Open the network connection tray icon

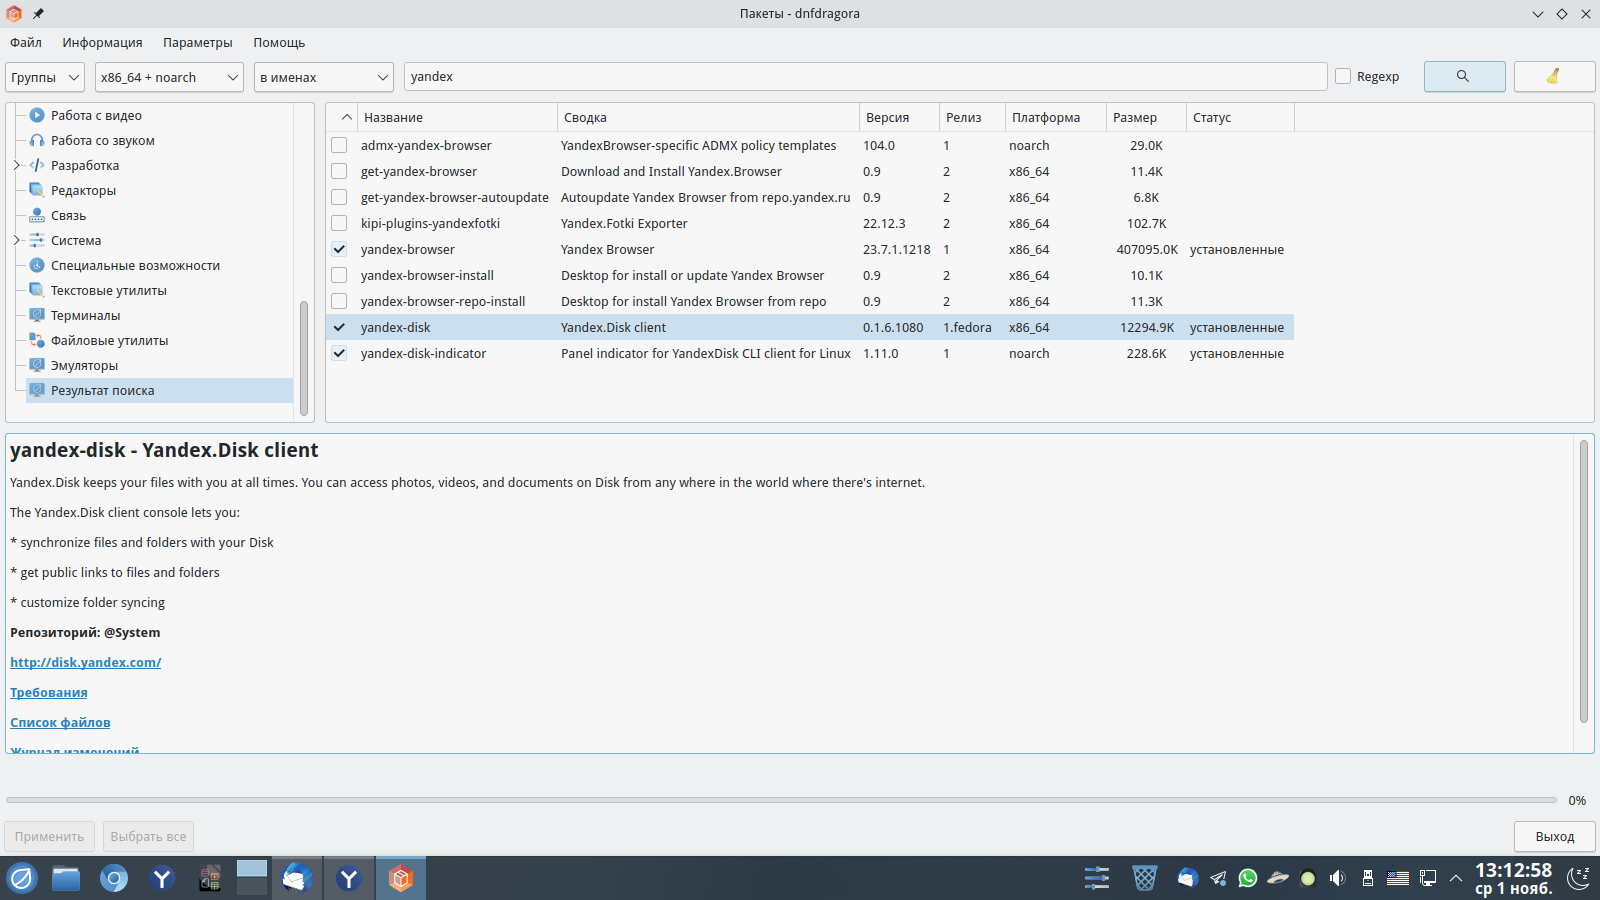point(1428,878)
